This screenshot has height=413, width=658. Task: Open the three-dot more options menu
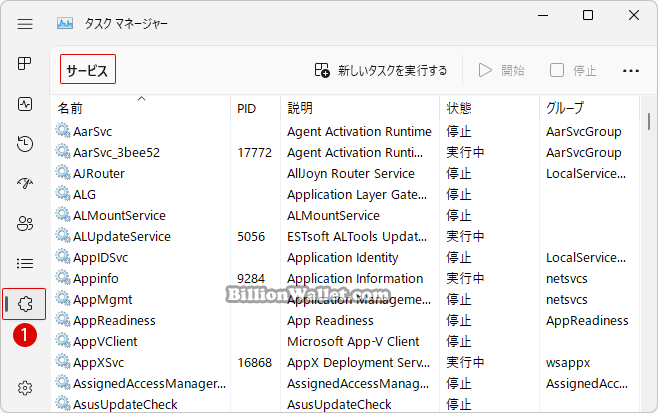coord(631,71)
